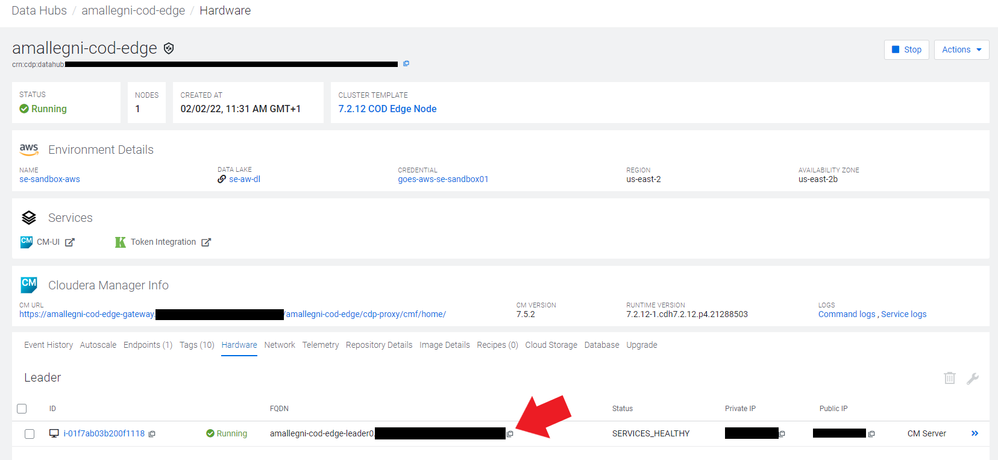
Task: Click the i-01f7ab03b200f1118 instance ID link
Action: [x=104, y=434]
